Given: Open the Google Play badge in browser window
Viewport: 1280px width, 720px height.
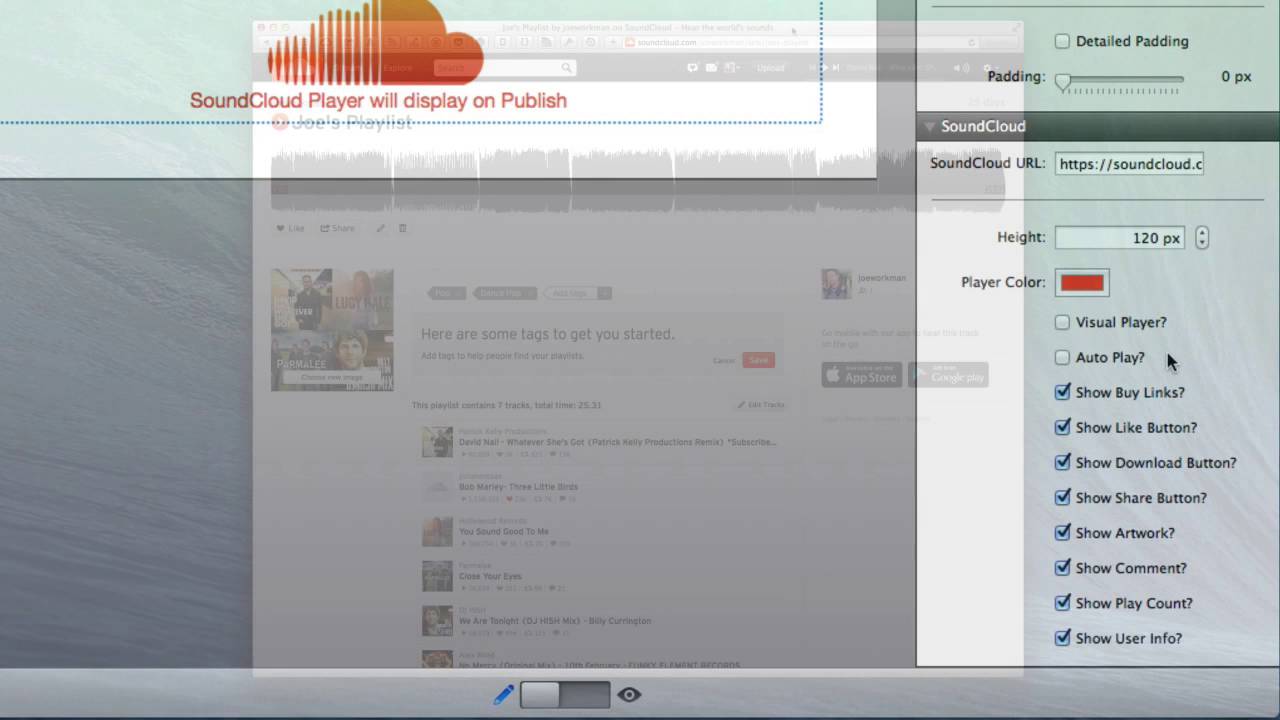Looking at the screenshot, I should click(x=948, y=375).
